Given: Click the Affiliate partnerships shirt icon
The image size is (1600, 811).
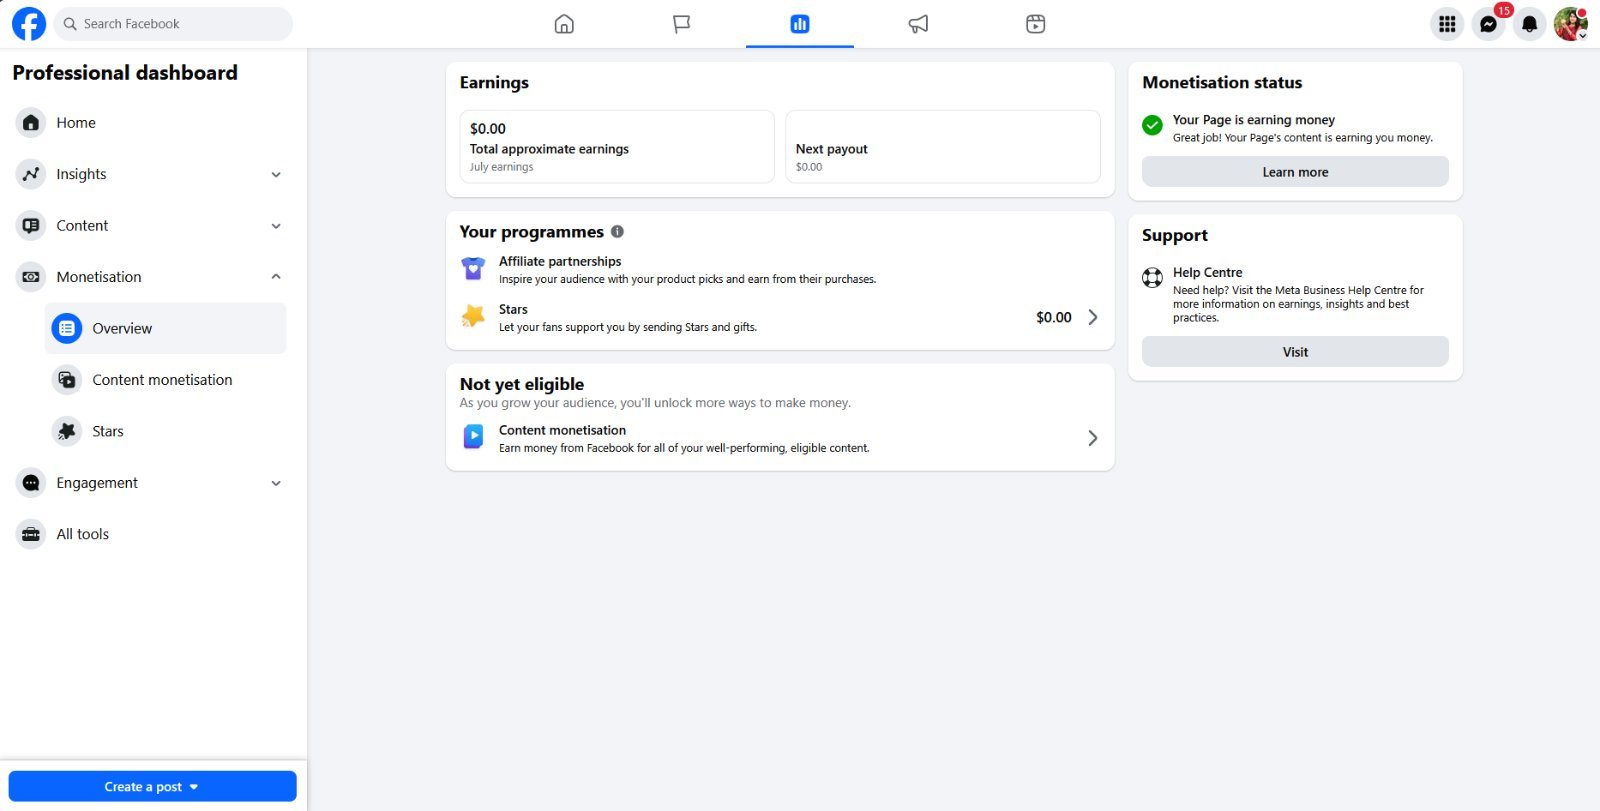Looking at the screenshot, I should point(473,269).
